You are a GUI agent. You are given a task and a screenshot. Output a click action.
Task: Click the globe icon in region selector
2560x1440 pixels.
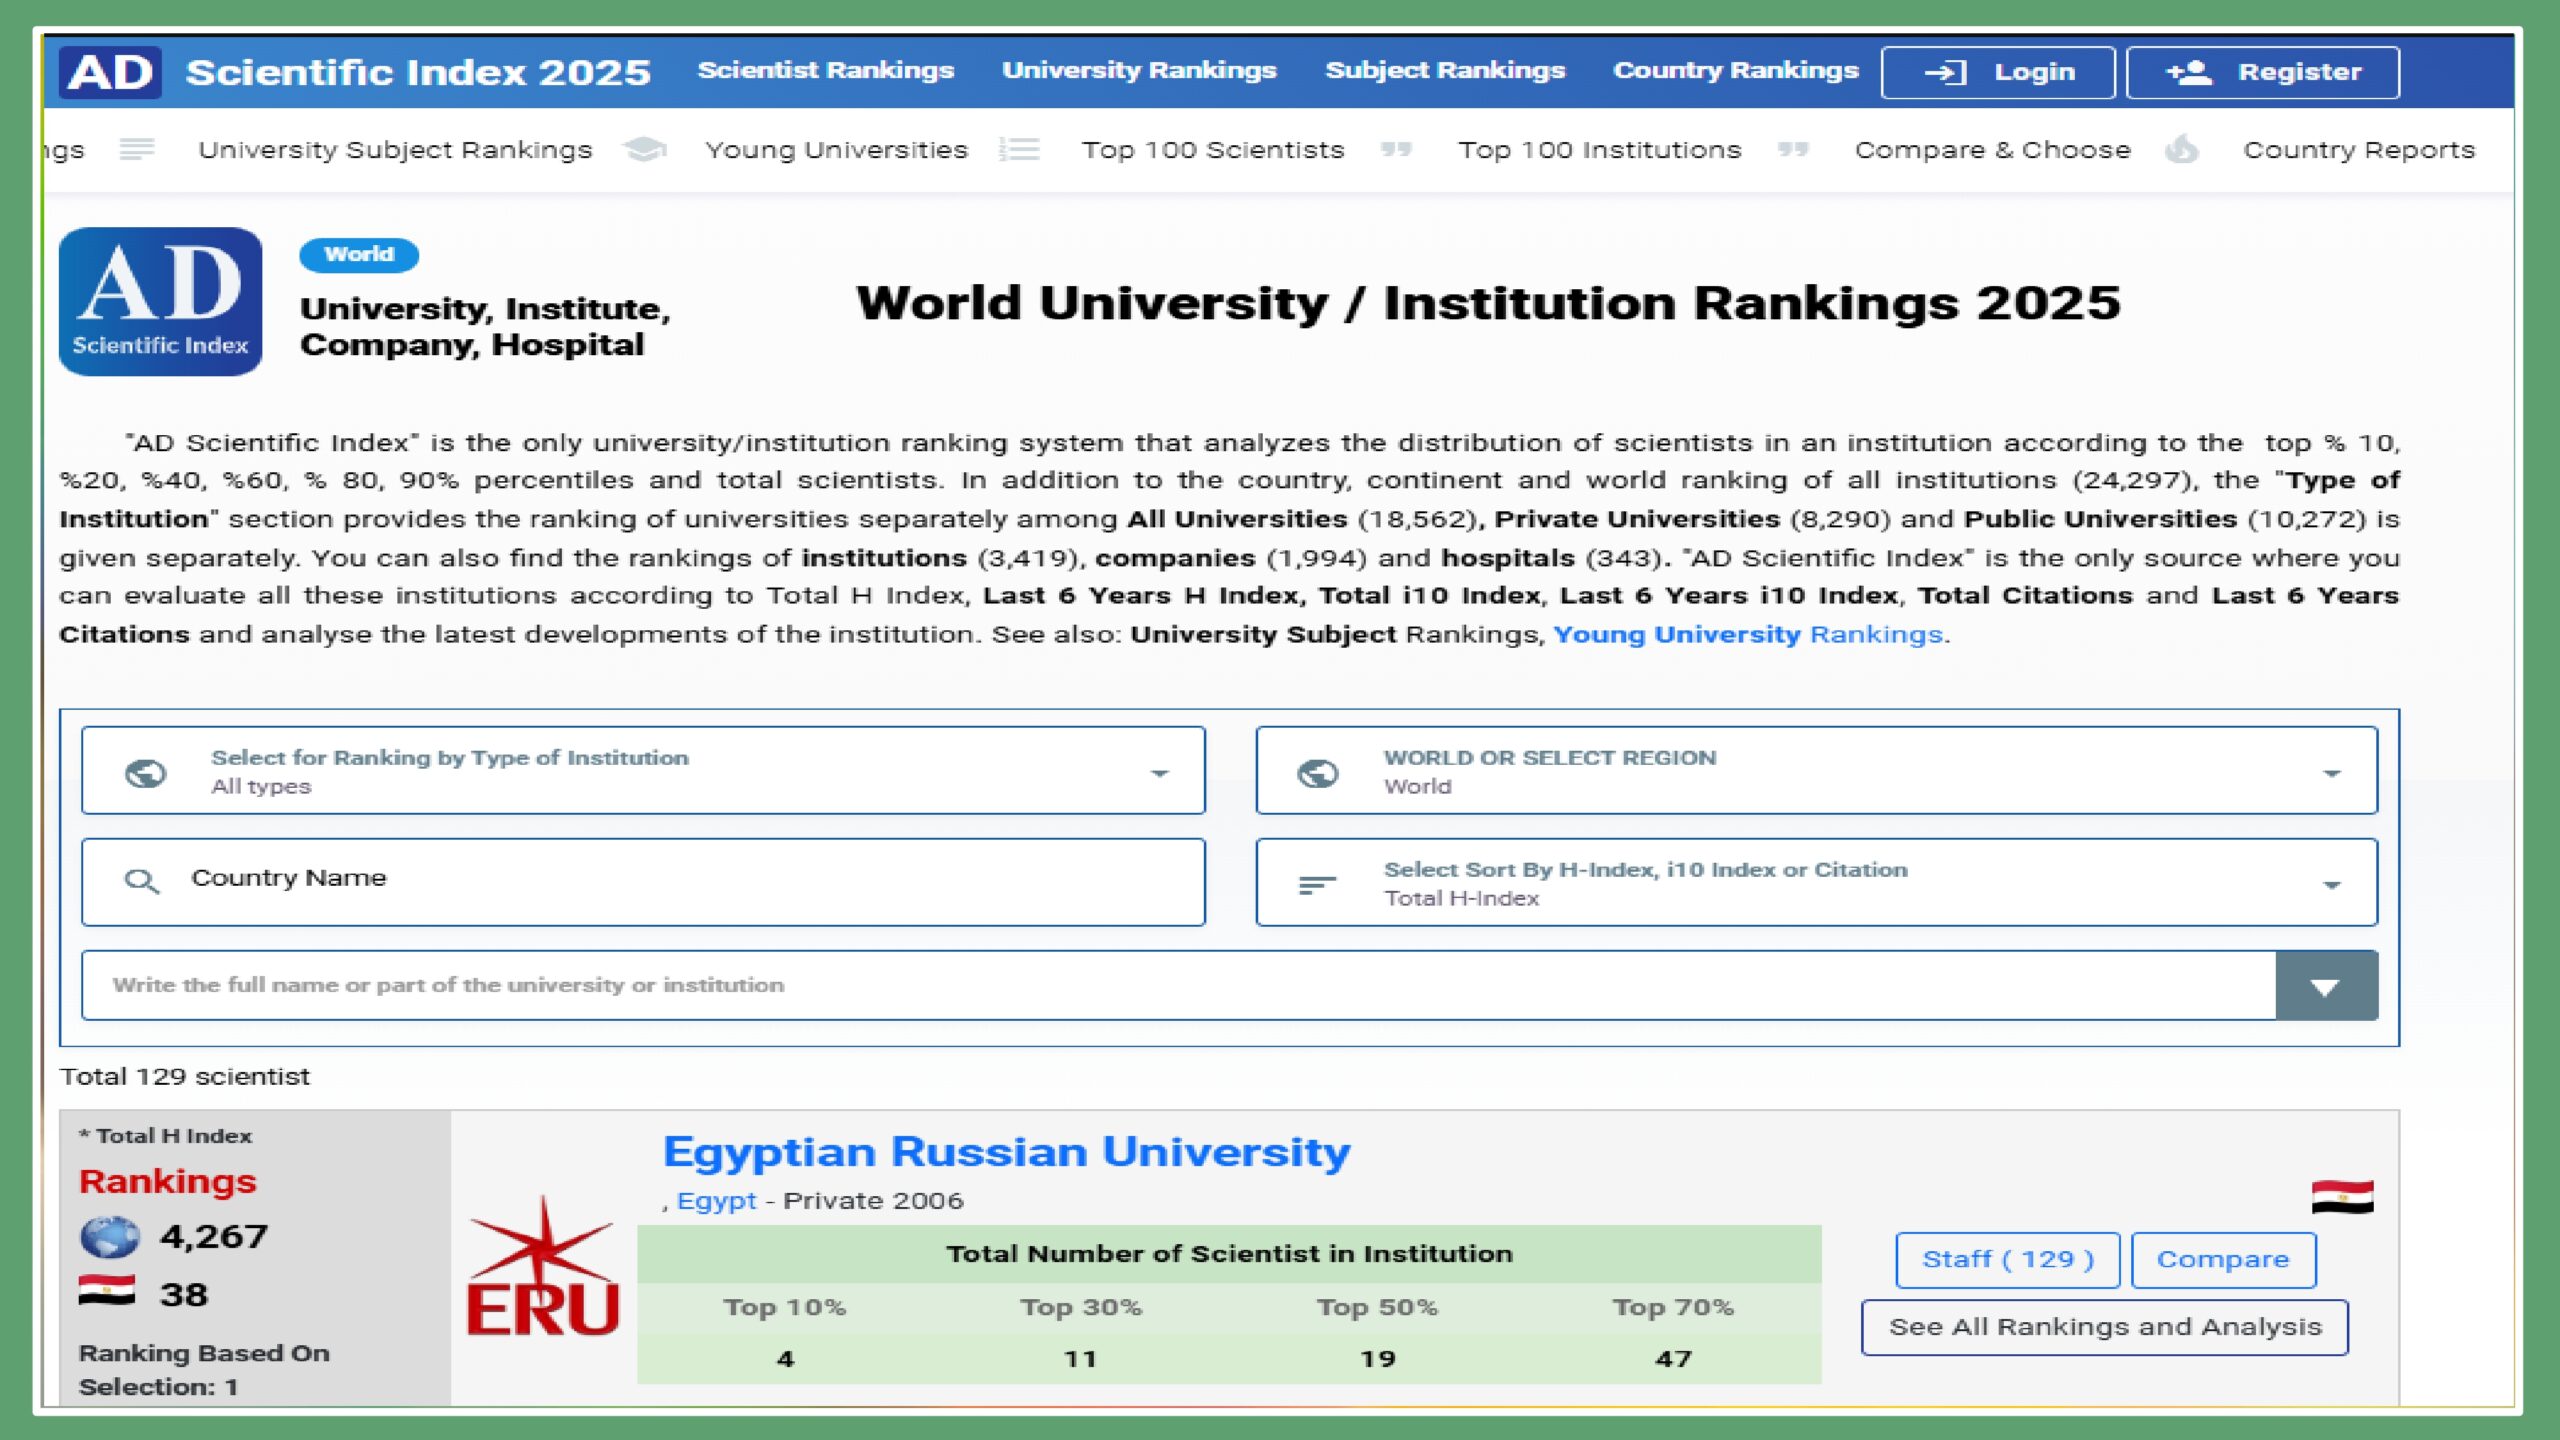[x=1318, y=773]
